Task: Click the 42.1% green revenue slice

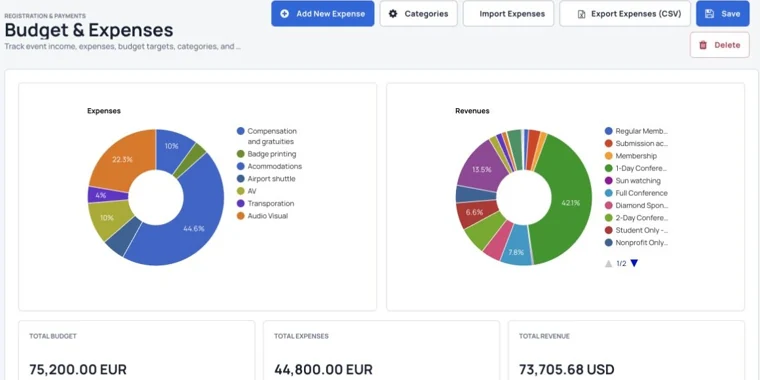Action: click(570, 203)
